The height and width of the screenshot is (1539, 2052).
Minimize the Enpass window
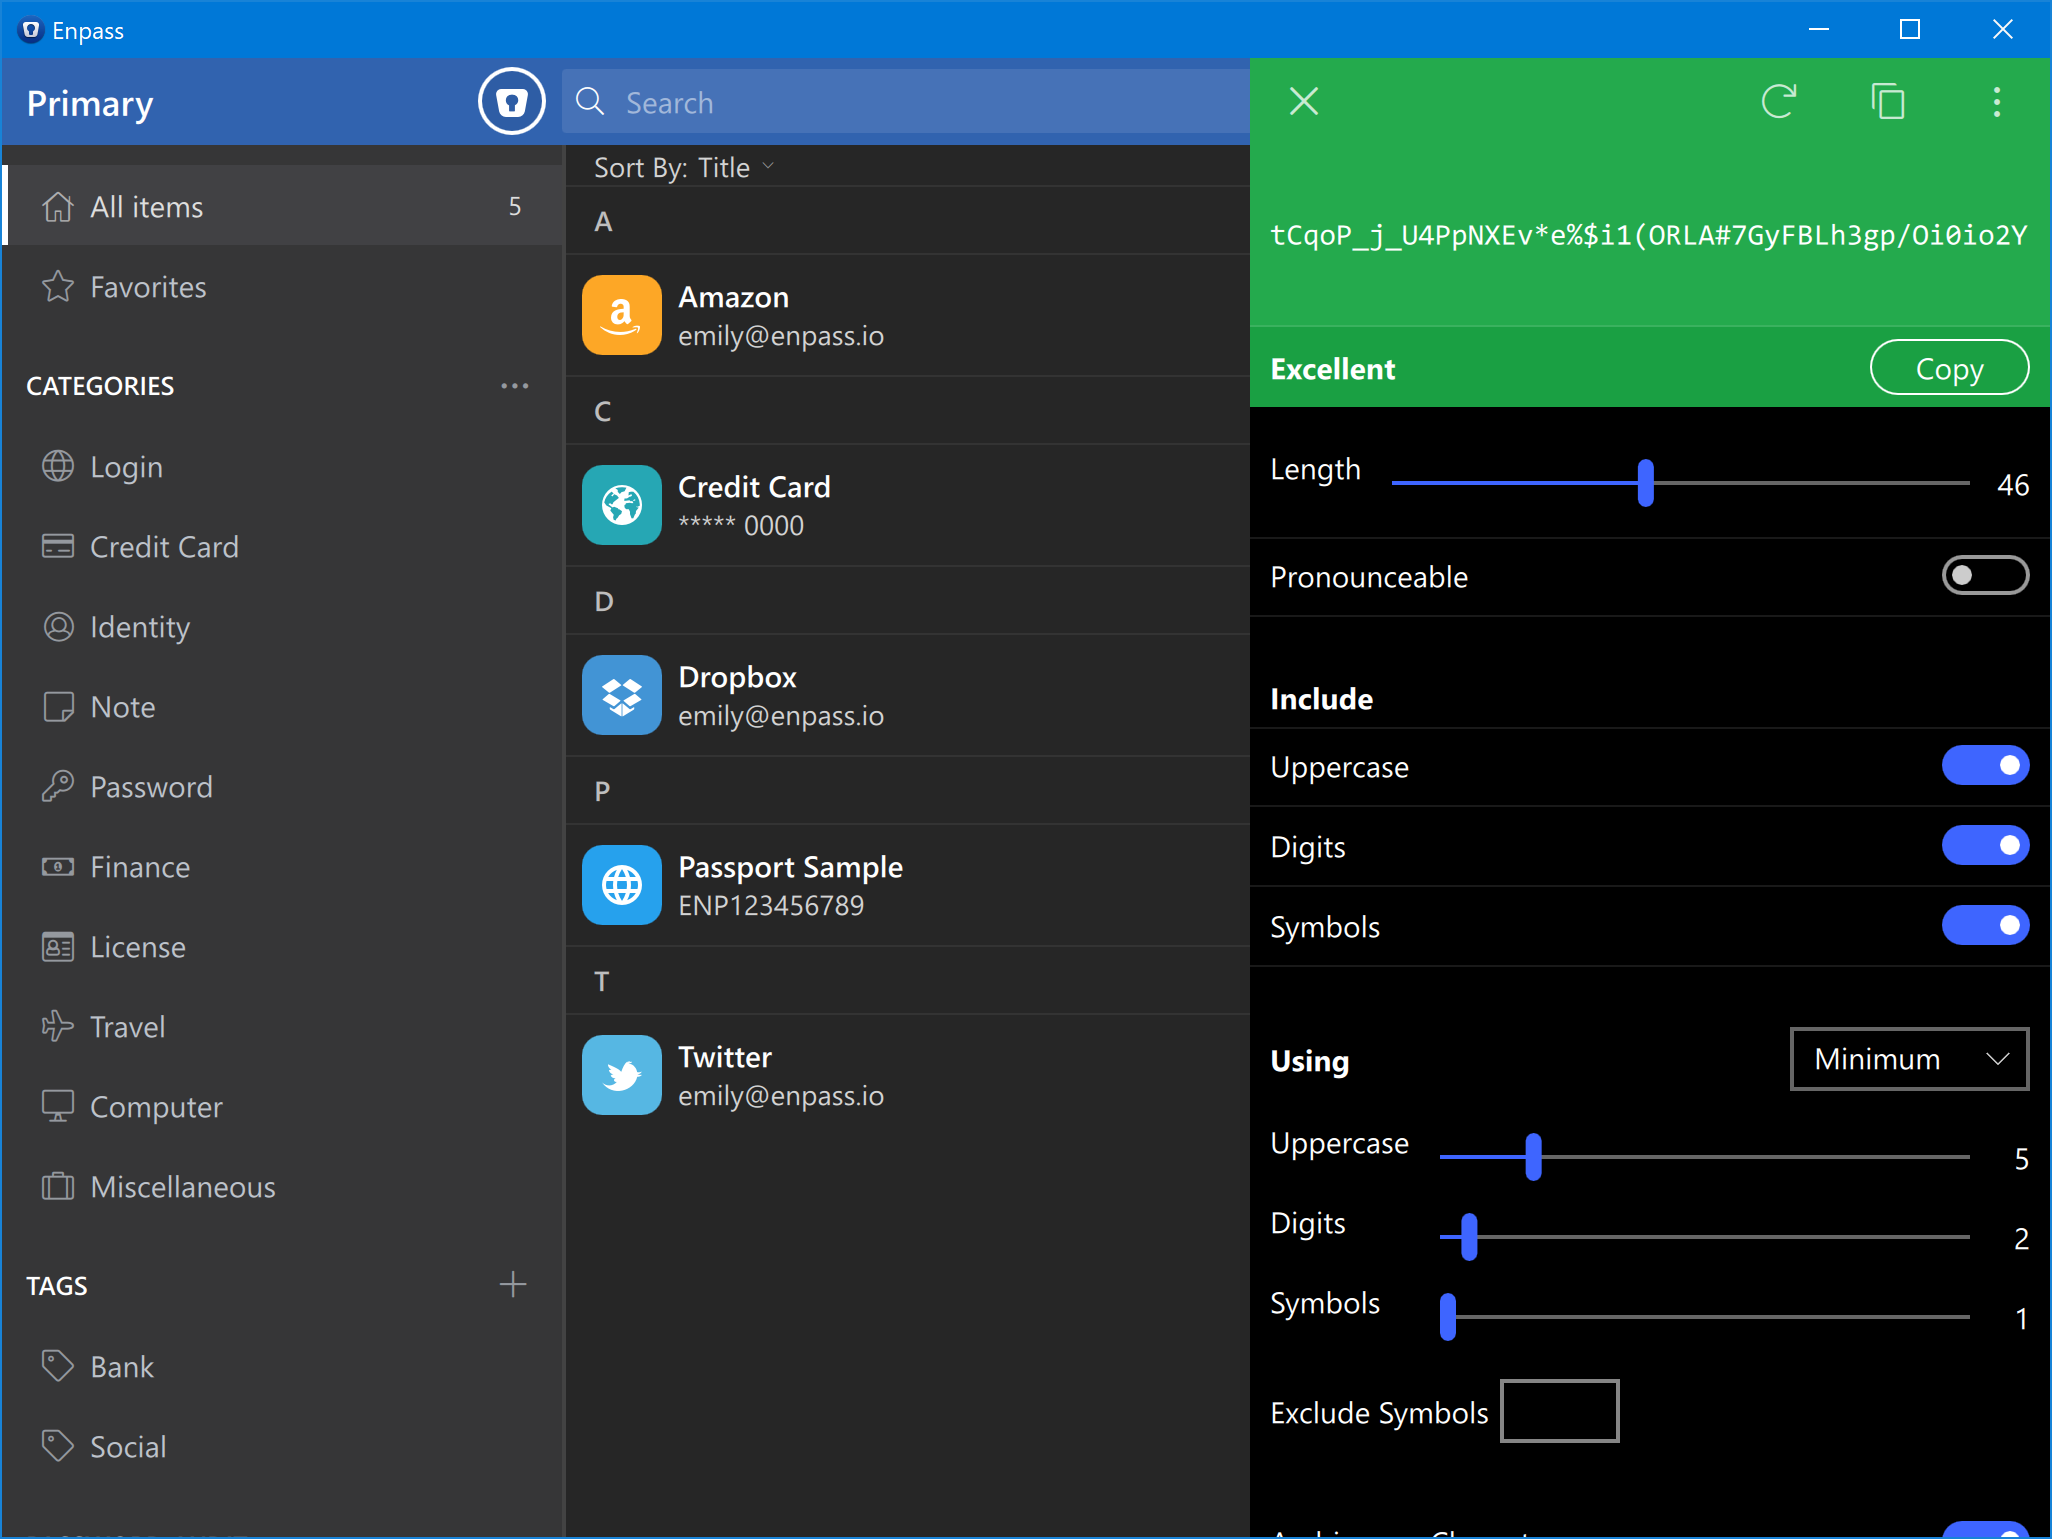click(1819, 29)
